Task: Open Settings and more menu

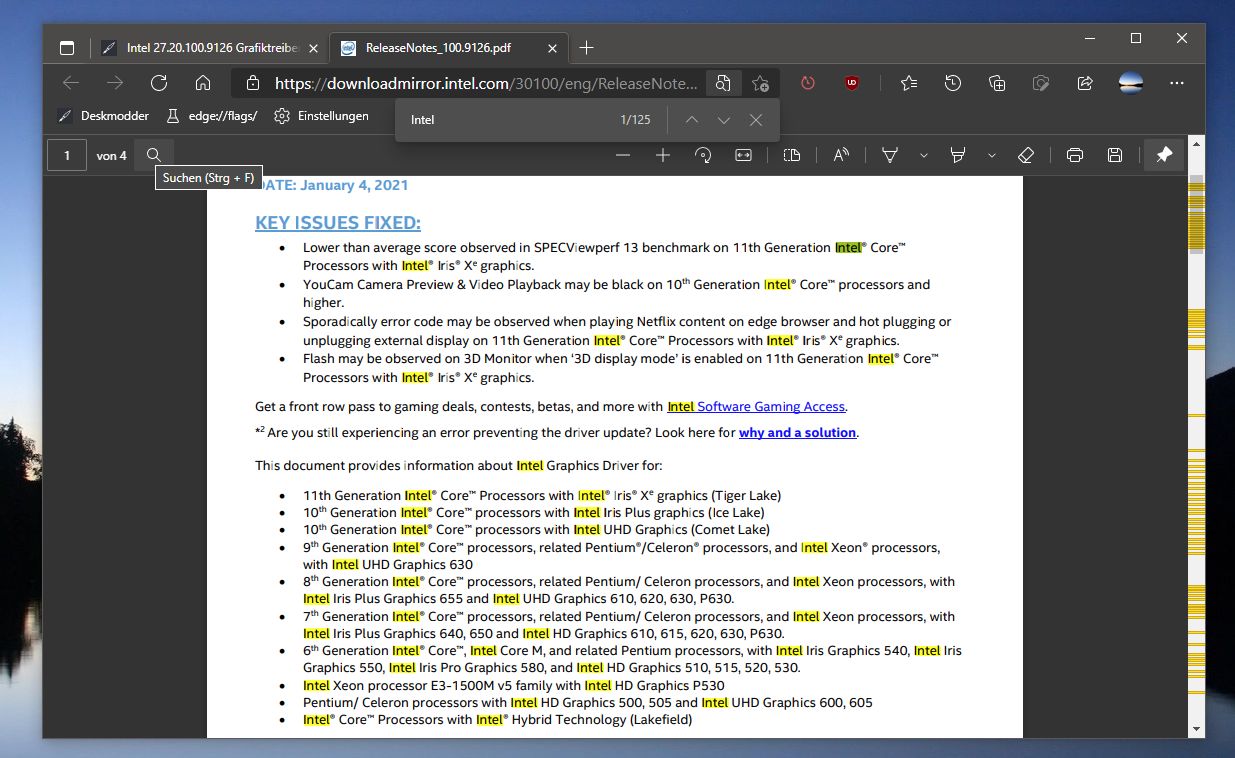Action: pyautogui.click(x=1177, y=83)
